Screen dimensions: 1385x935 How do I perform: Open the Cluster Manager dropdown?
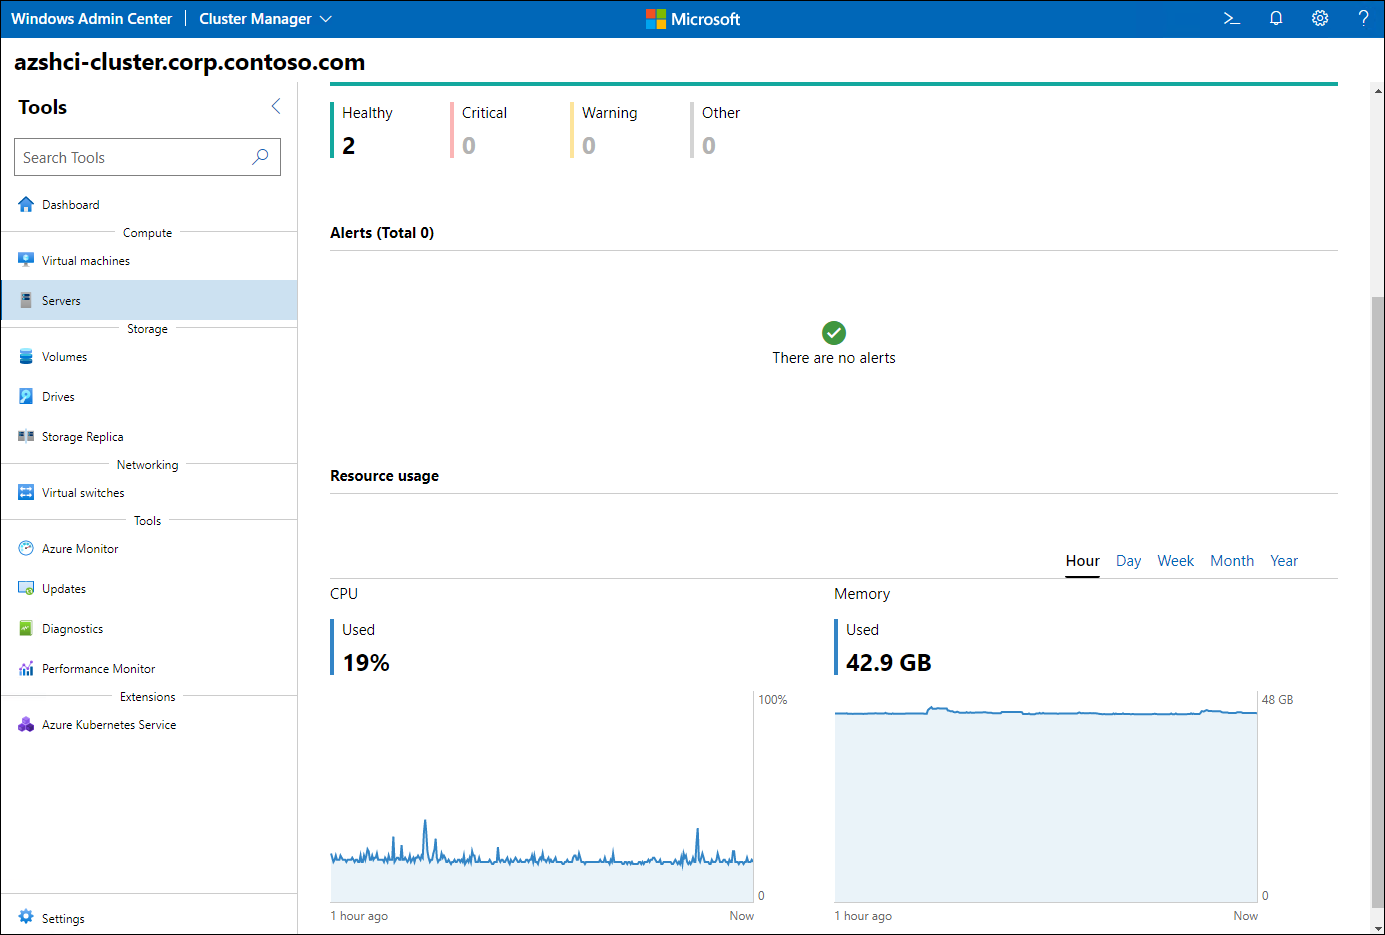point(265,19)
